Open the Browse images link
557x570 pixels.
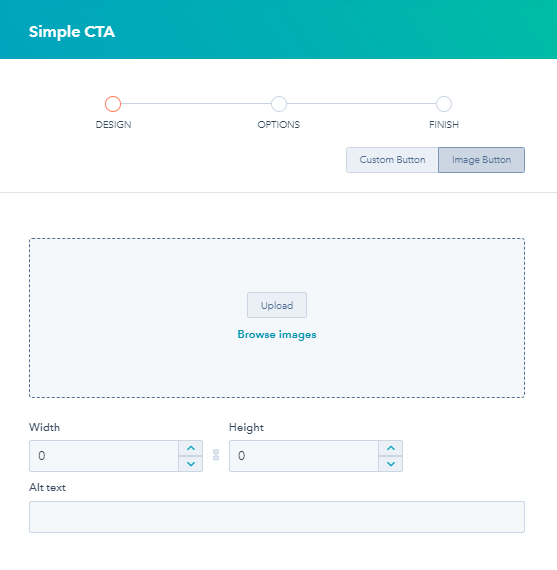[277, 334]
